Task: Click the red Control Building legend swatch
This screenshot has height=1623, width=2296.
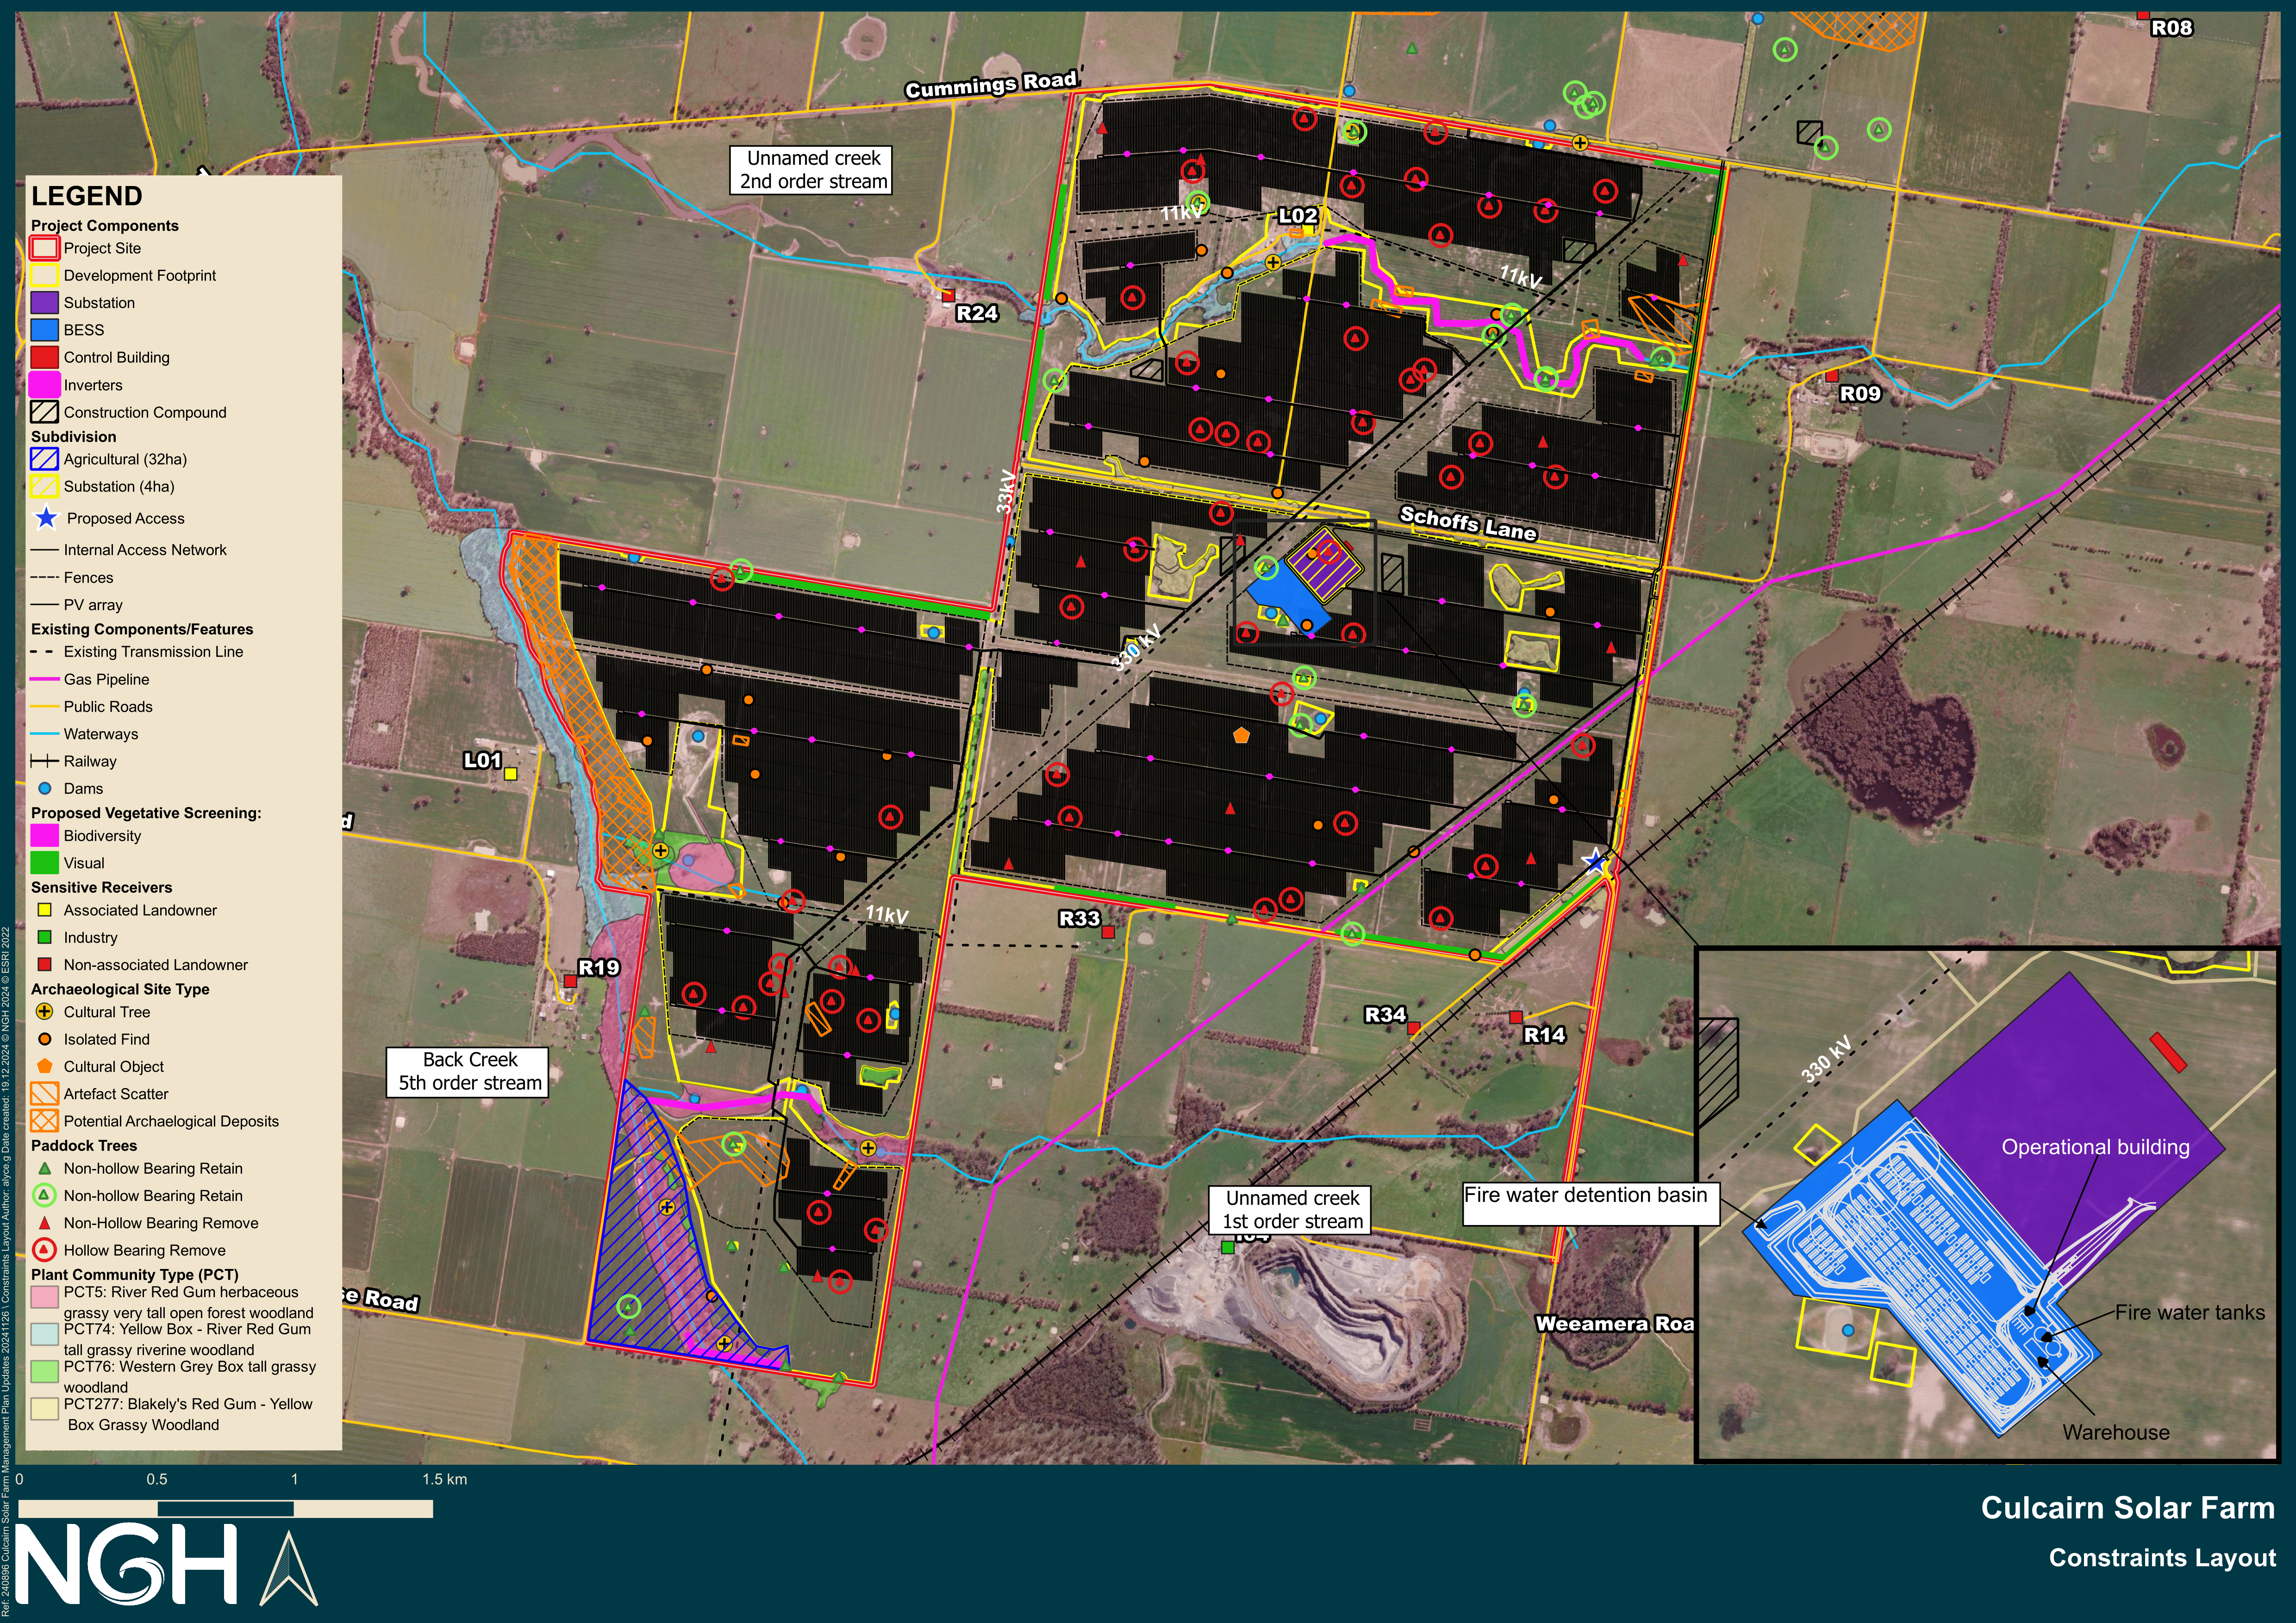Action: coord(44,357)
